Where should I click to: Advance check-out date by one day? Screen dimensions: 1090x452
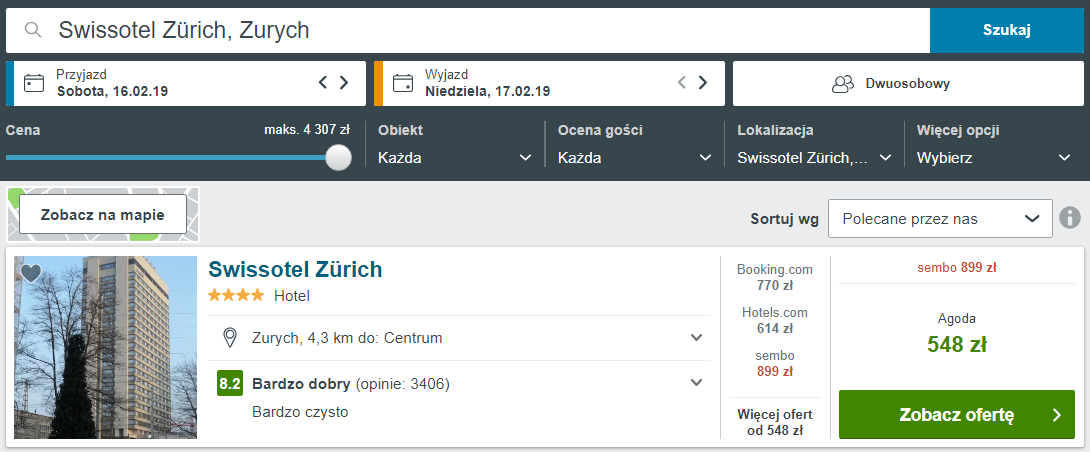click(x=703, y=83)
